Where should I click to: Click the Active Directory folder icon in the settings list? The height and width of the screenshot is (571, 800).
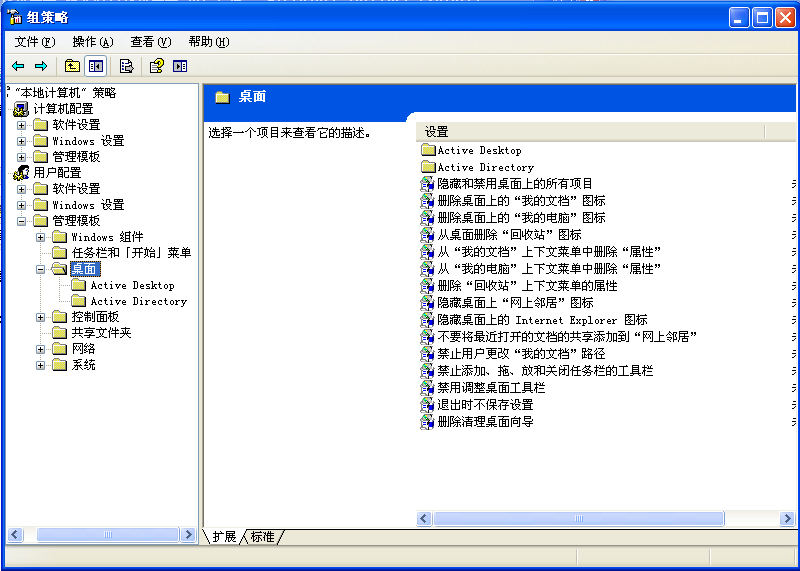[x=428, y=167]
